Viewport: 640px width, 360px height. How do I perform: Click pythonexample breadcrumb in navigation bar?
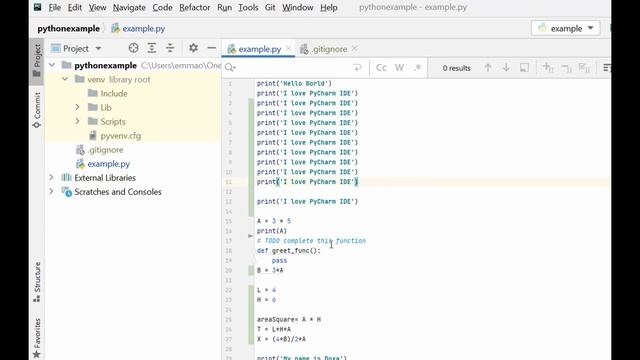(x=69, y=29)
